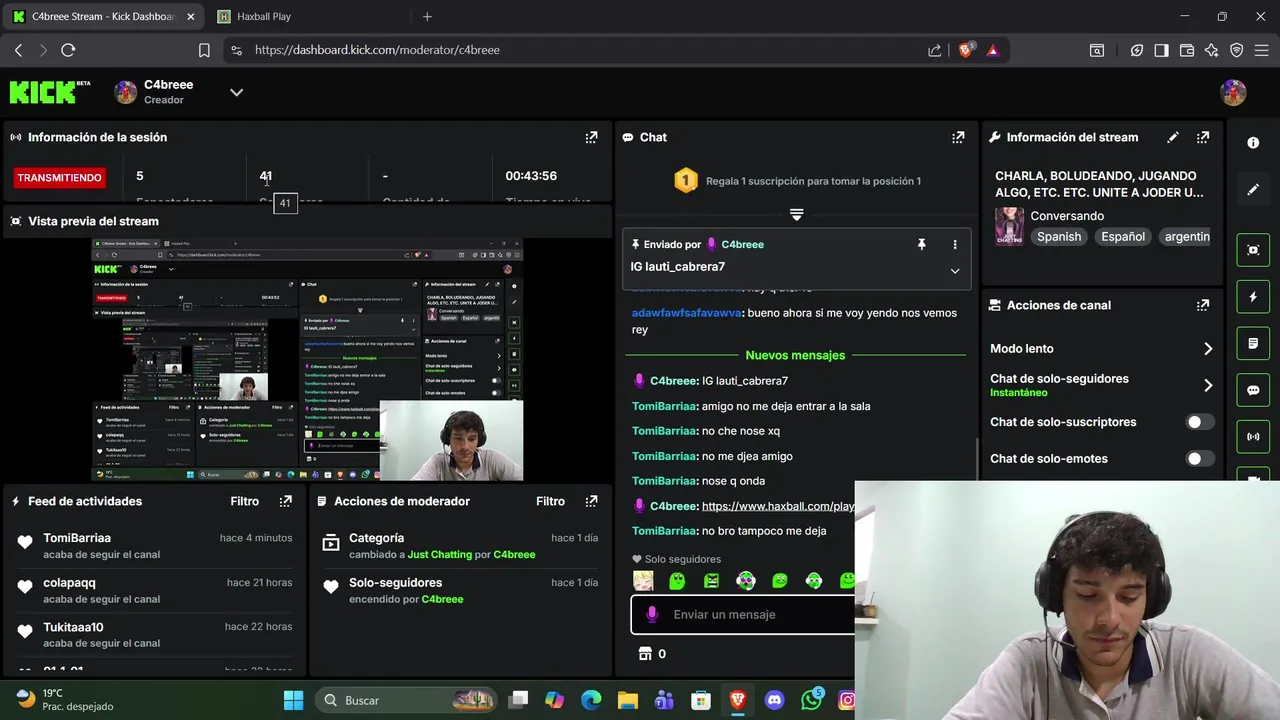Open Modo lento settings arrow
The width and height of the screenshot is (1280, 720).
(x=1208, y=349)
